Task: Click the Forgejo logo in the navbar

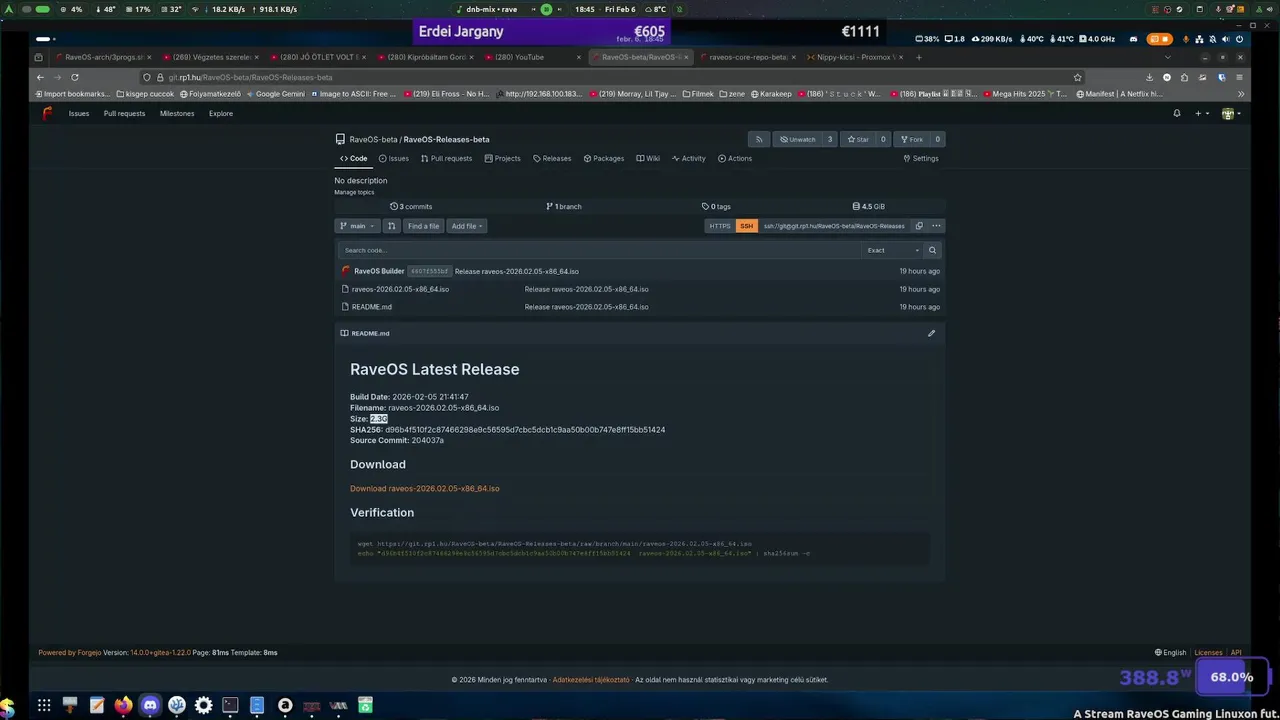Action: coord(47,113)
